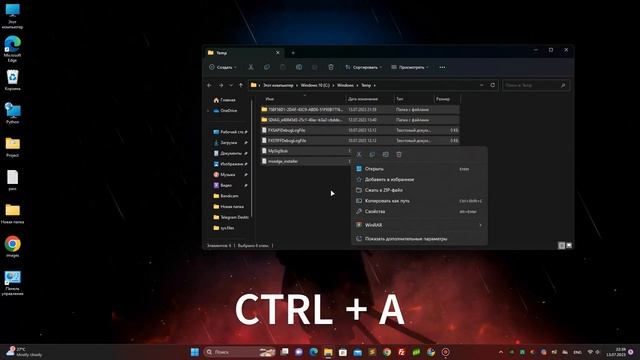Switch to large thumbnails view icon in status bar
This screenshot has height=360, width=640.
point(569,245)
